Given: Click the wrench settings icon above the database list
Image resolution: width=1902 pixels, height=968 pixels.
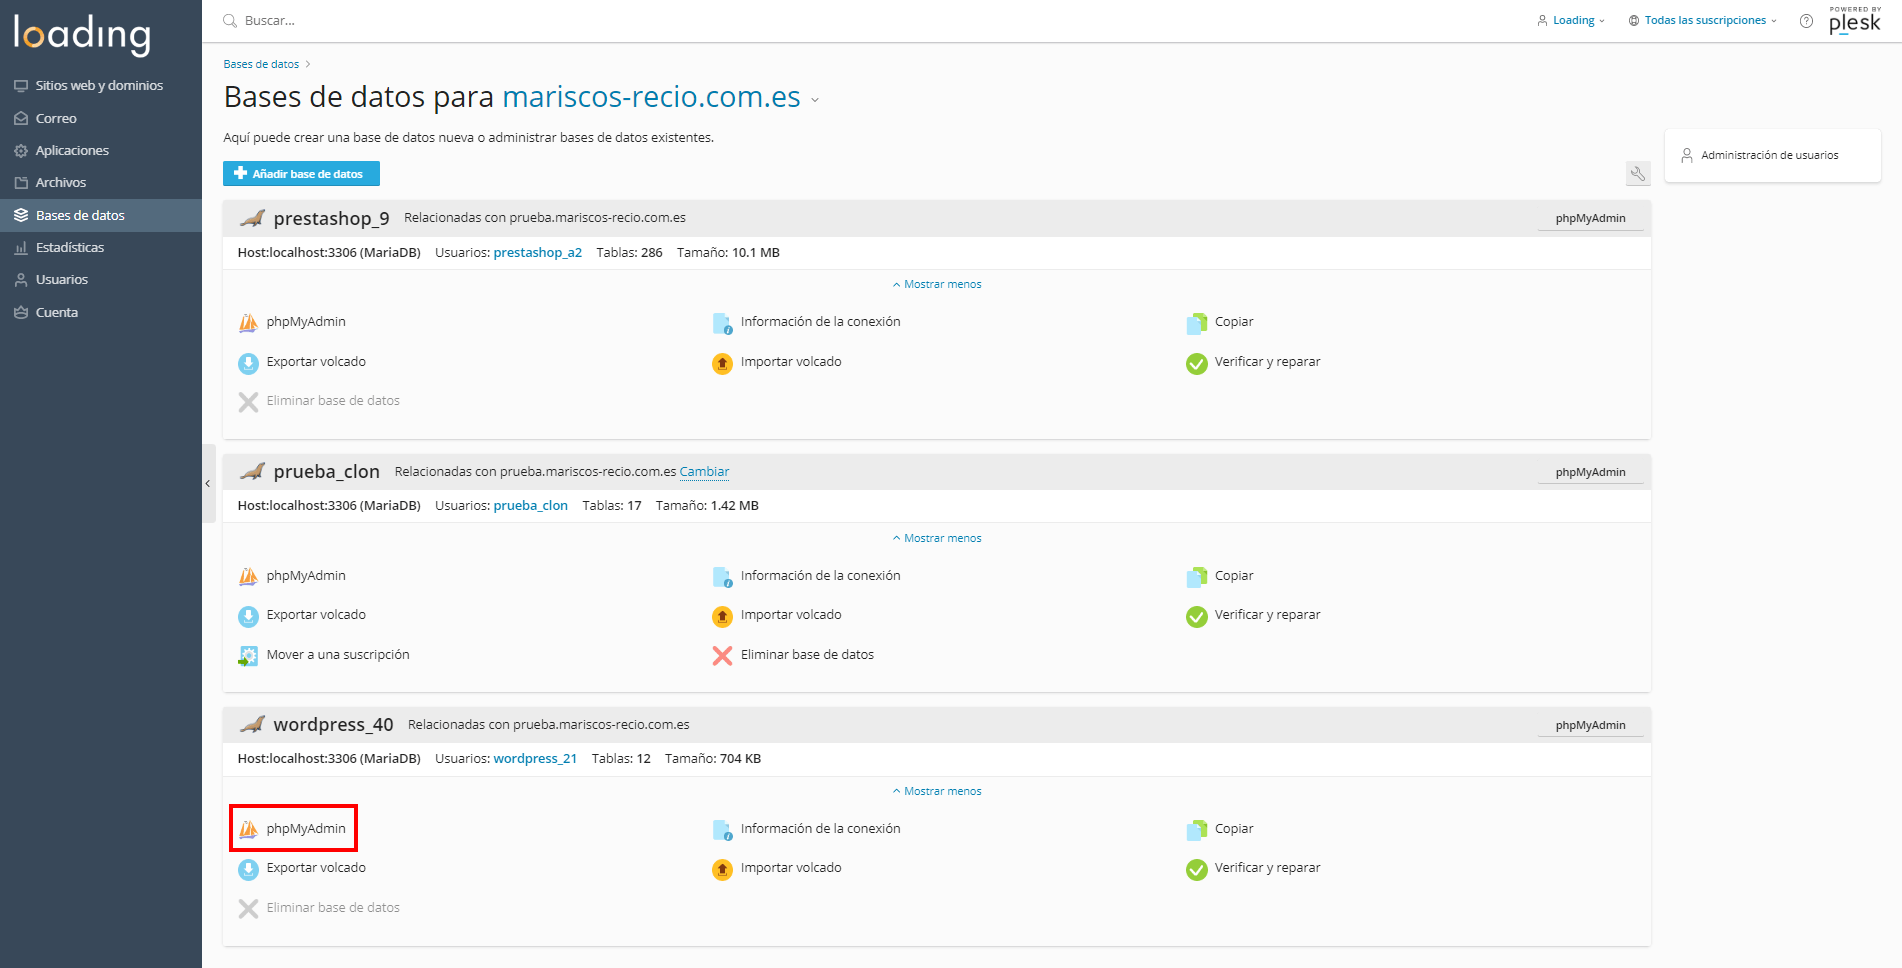Looking at the screenshot, I should pyautogui.click(x=1638, y=174).
